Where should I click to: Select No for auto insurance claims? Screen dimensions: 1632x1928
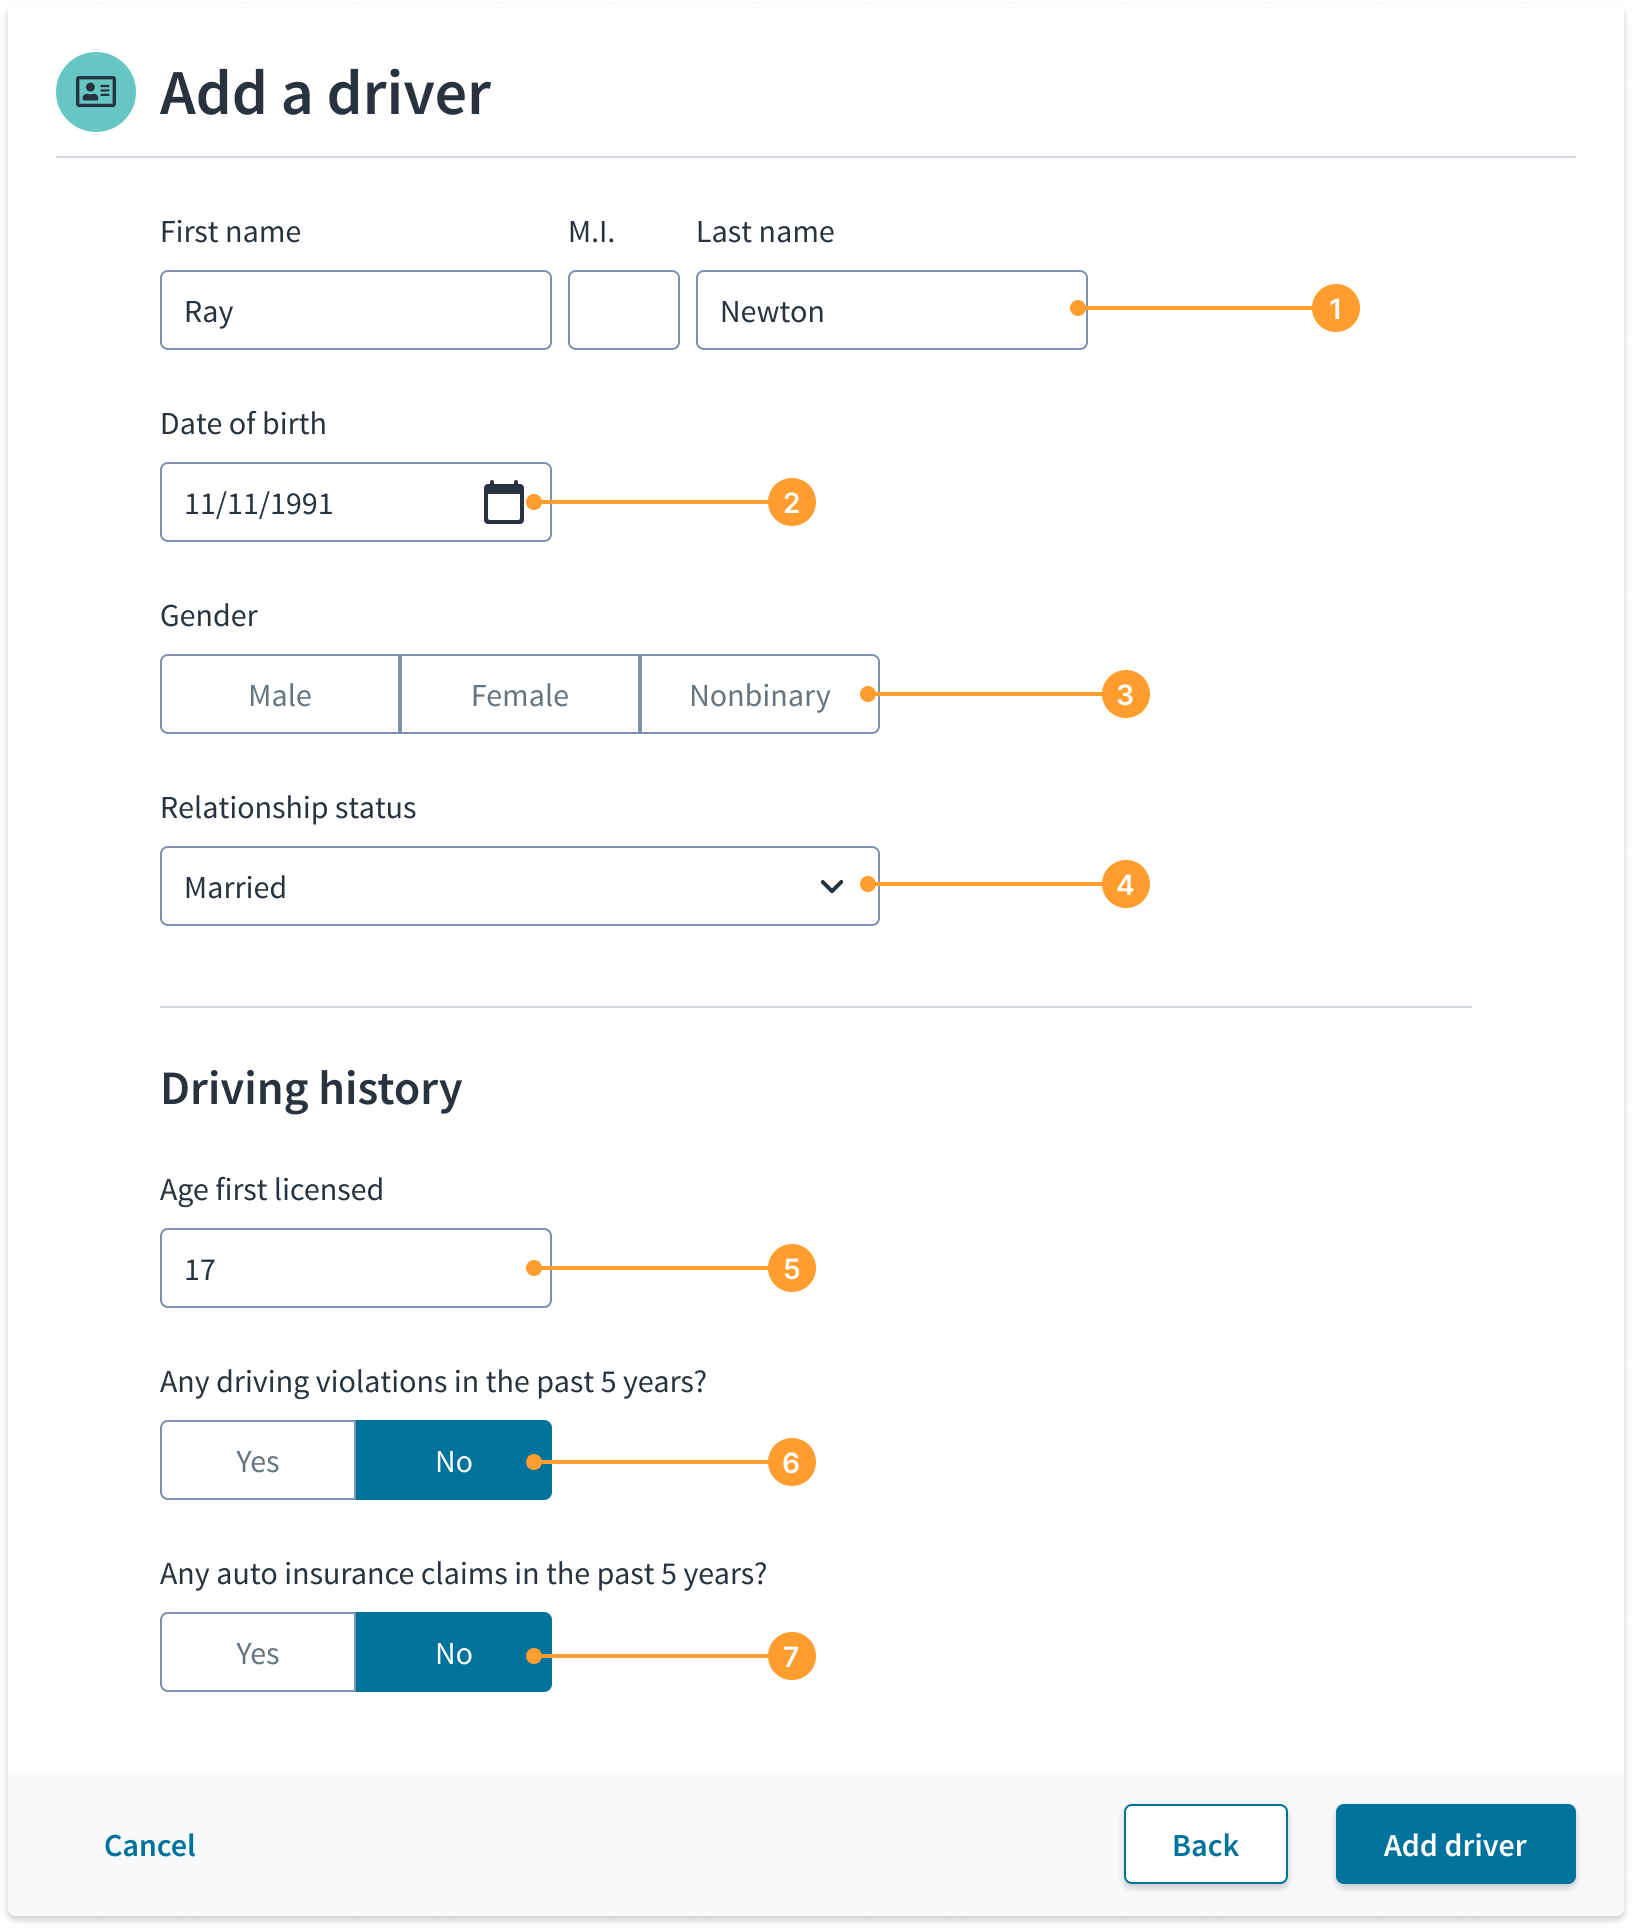click(x=454, y=1652)
